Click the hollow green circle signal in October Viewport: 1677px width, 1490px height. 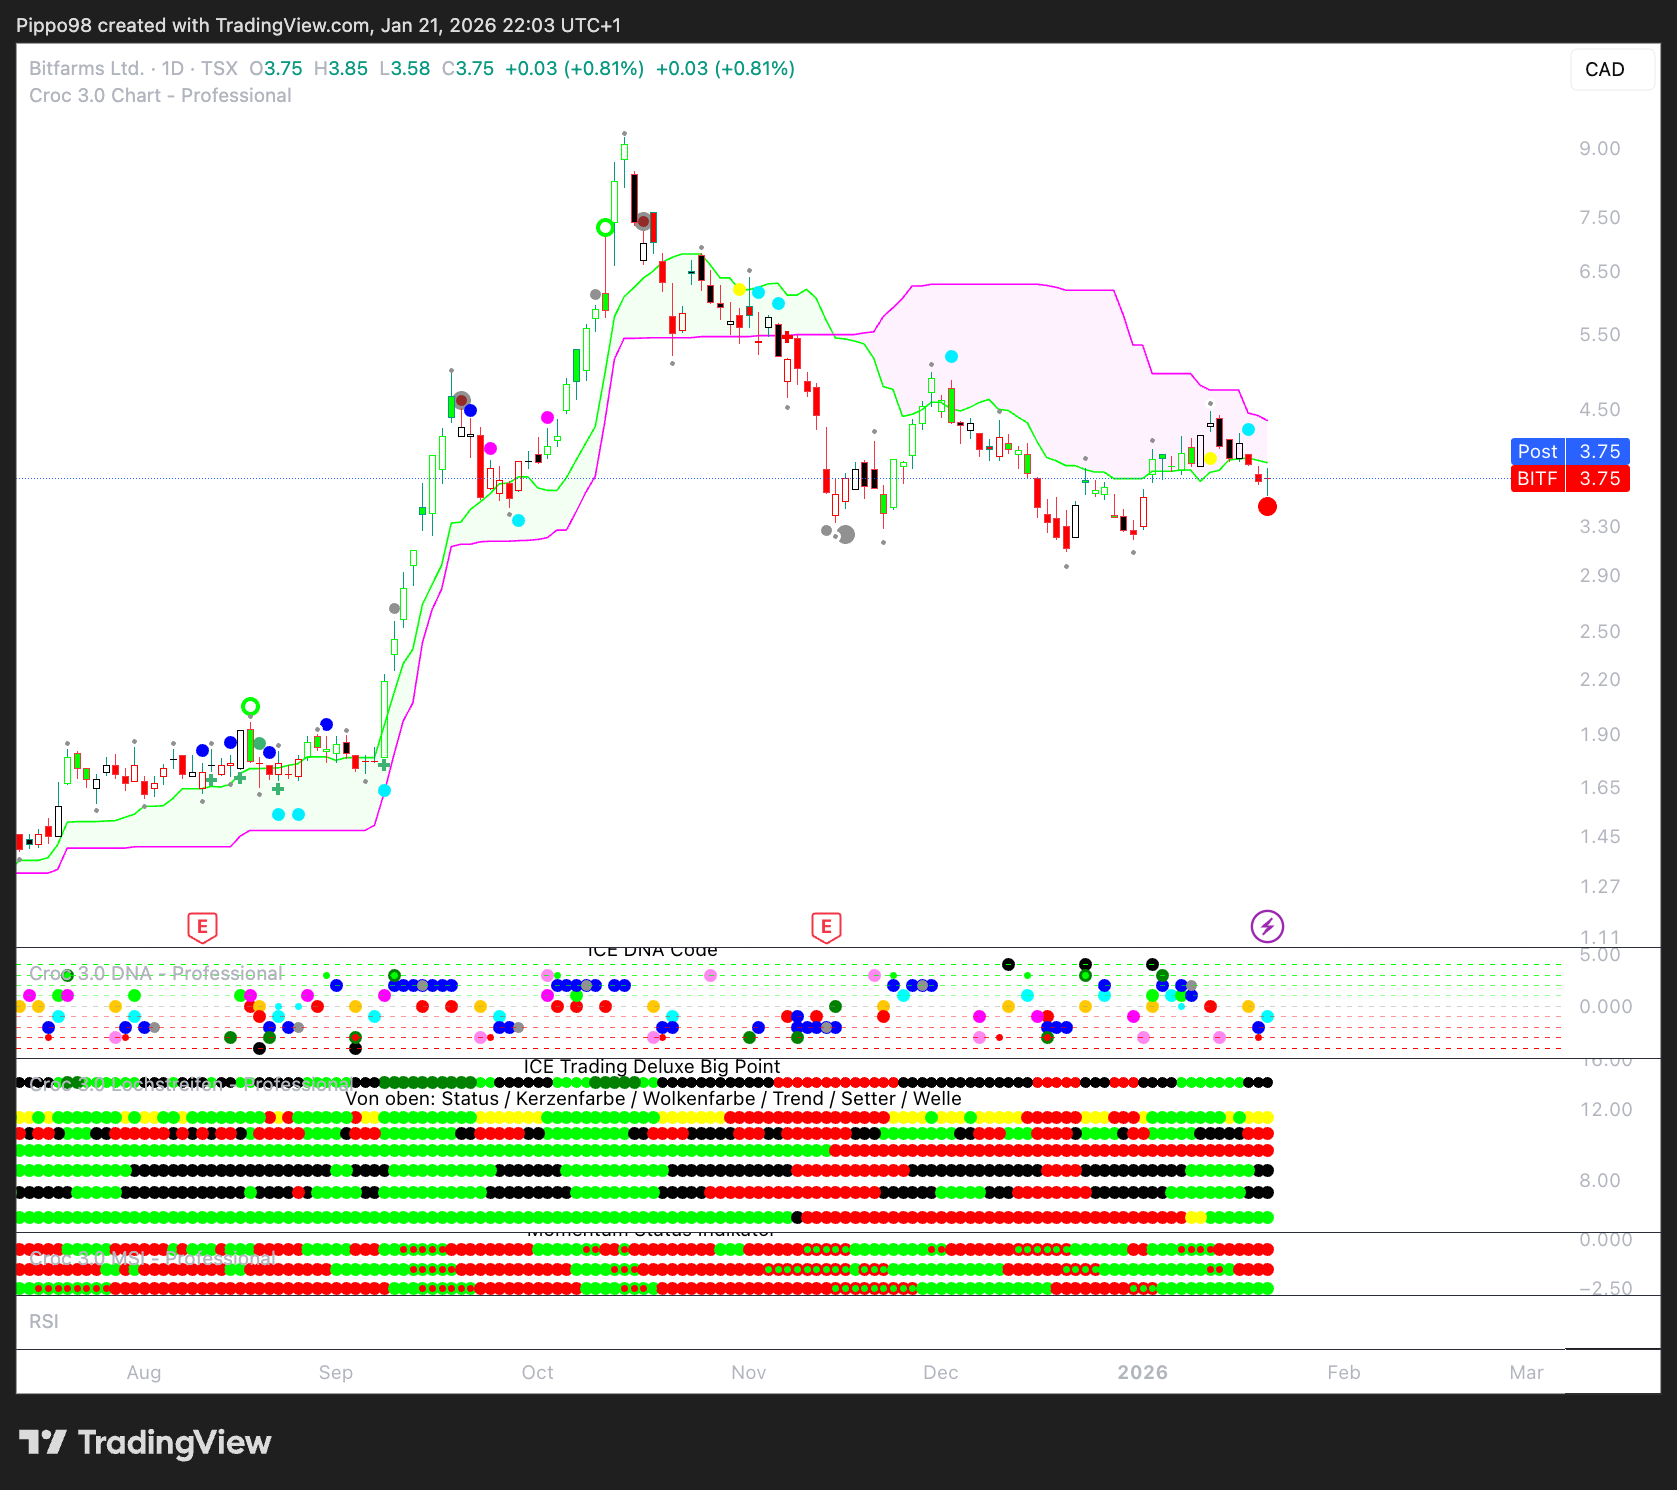coord(605,228)
